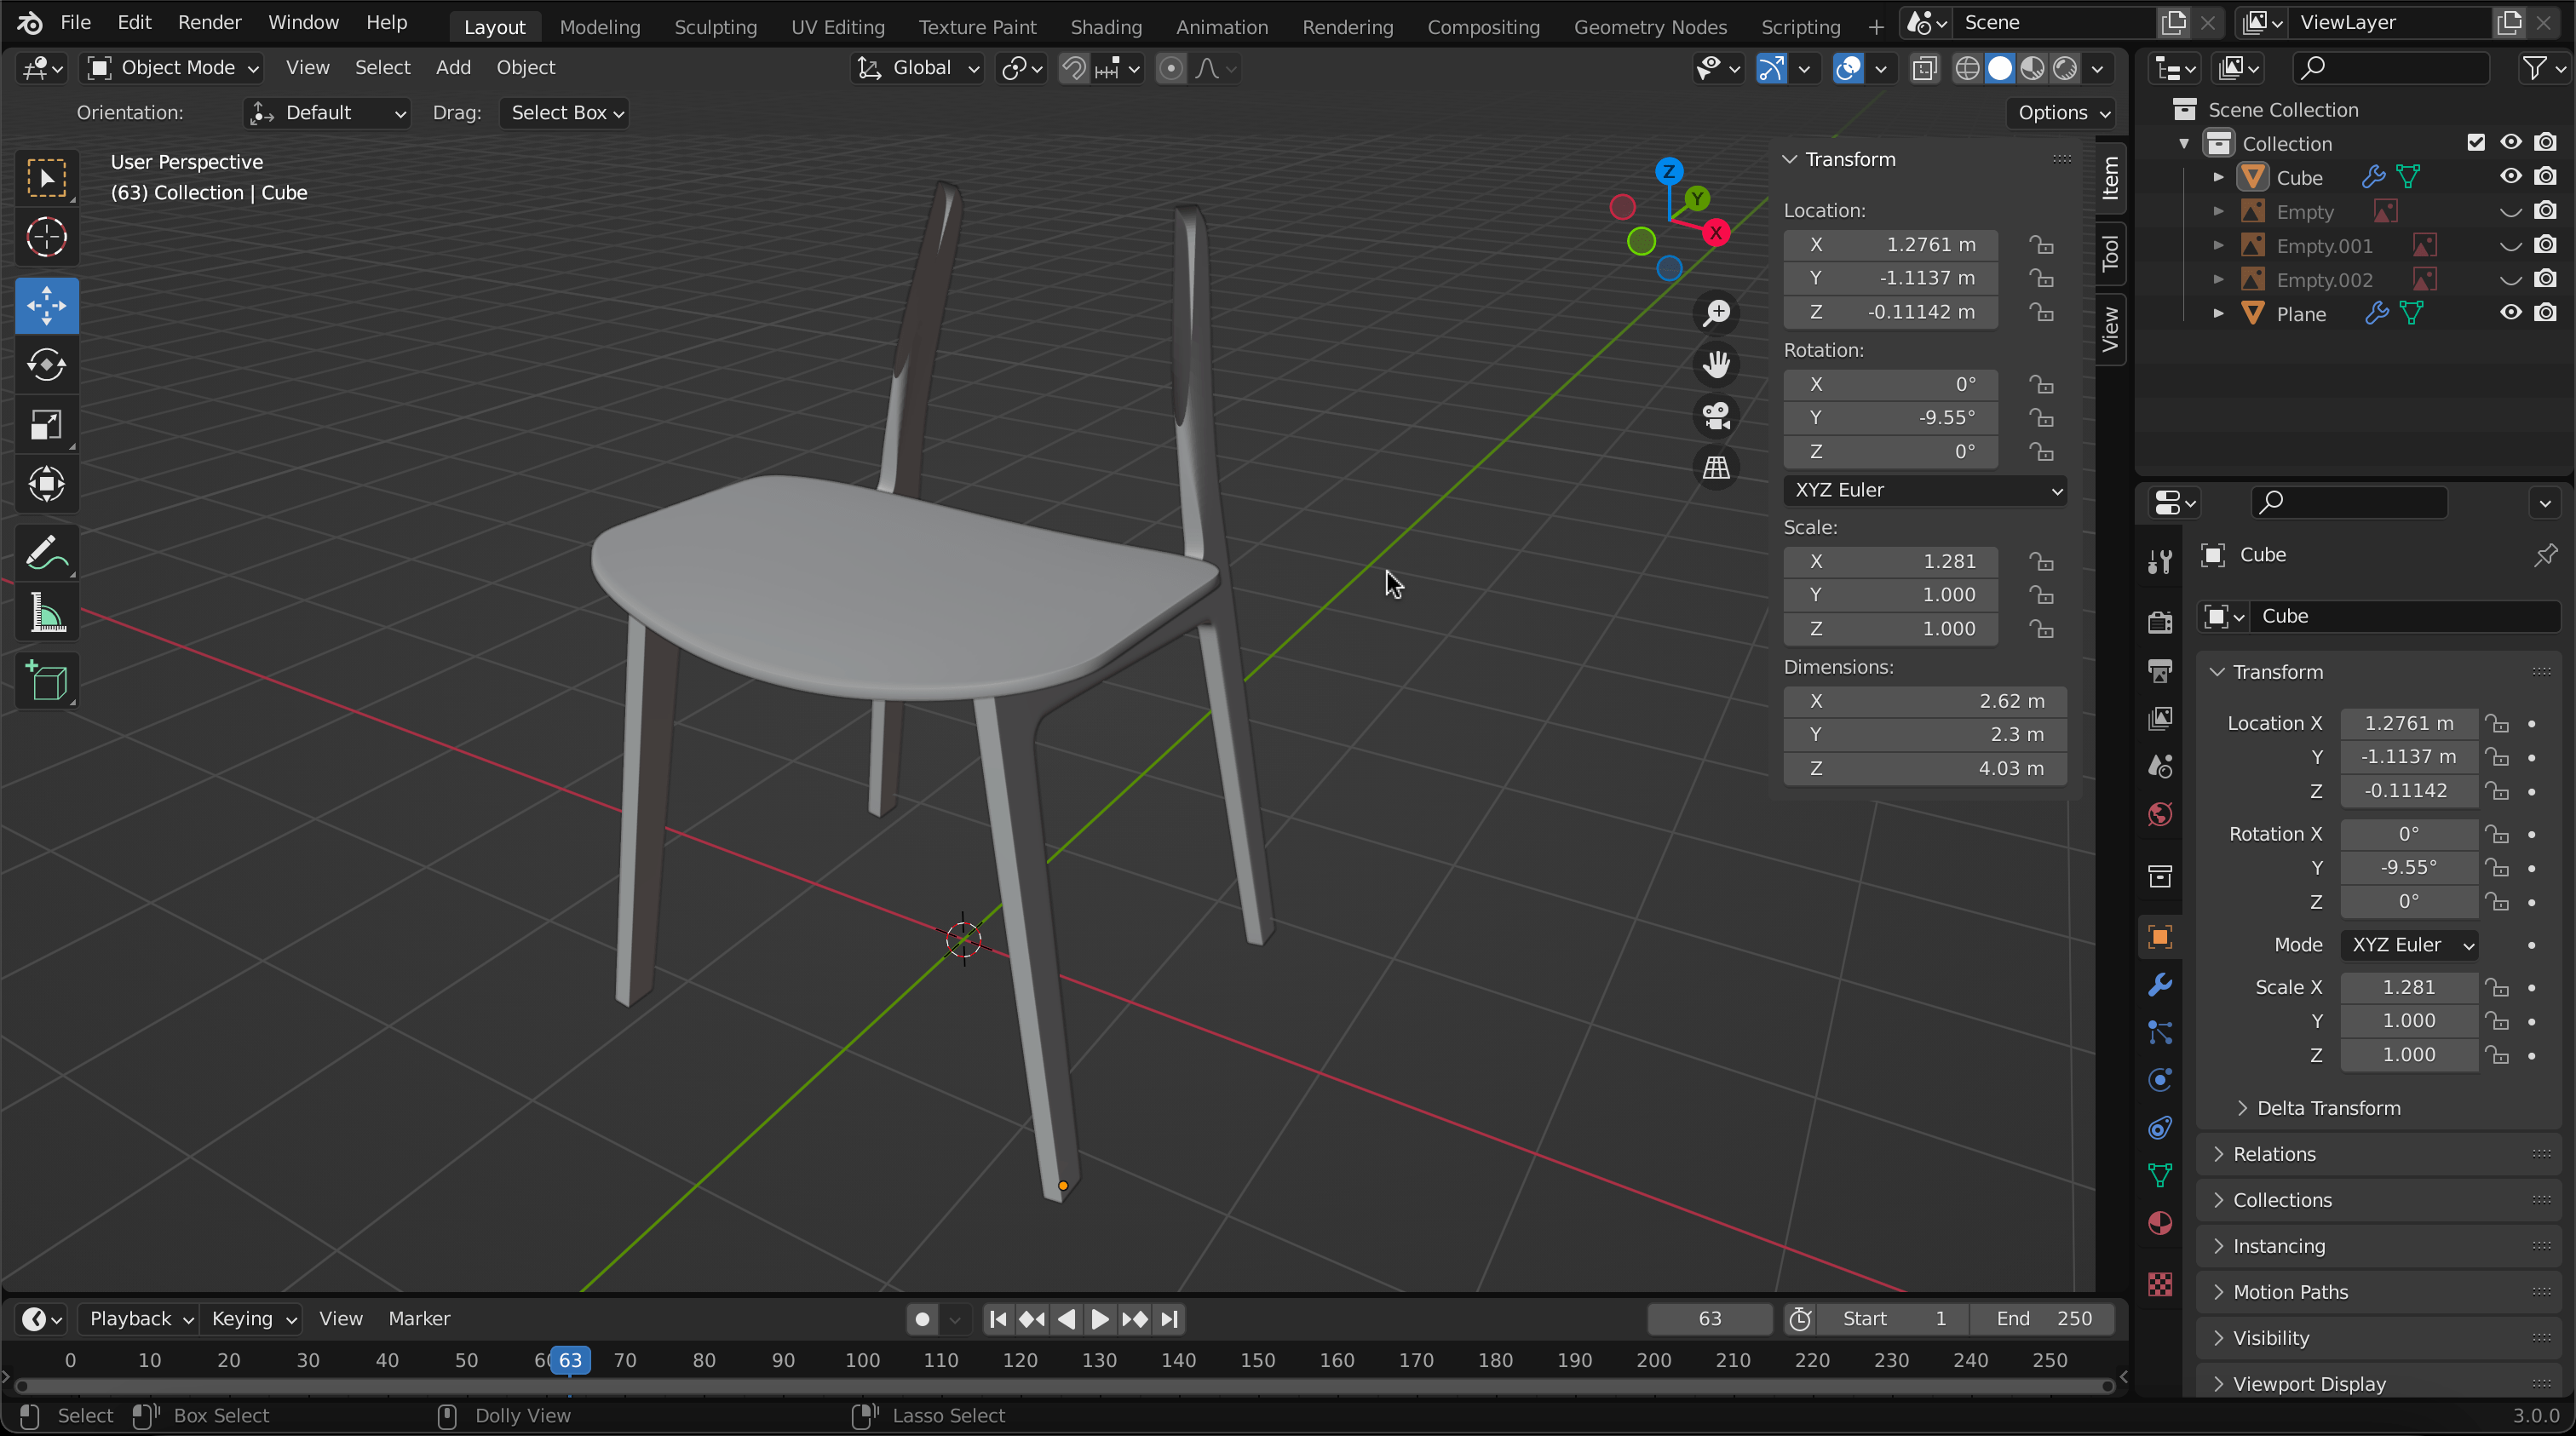This screenshot has height=1436, width=2576.
Task: Toggle proportional editing in header
Action: click(x=1171, y=68)
